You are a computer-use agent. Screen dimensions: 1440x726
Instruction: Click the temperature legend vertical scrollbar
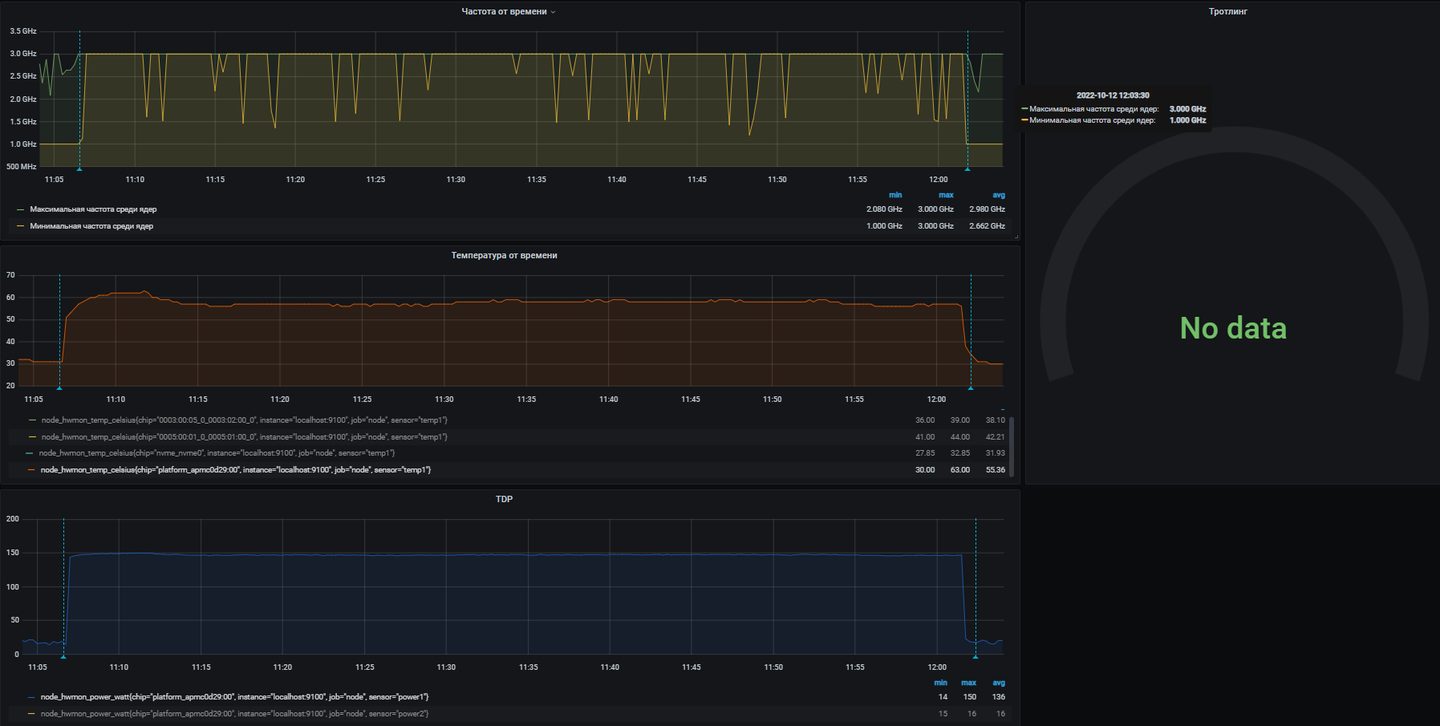coord(1013,446)
